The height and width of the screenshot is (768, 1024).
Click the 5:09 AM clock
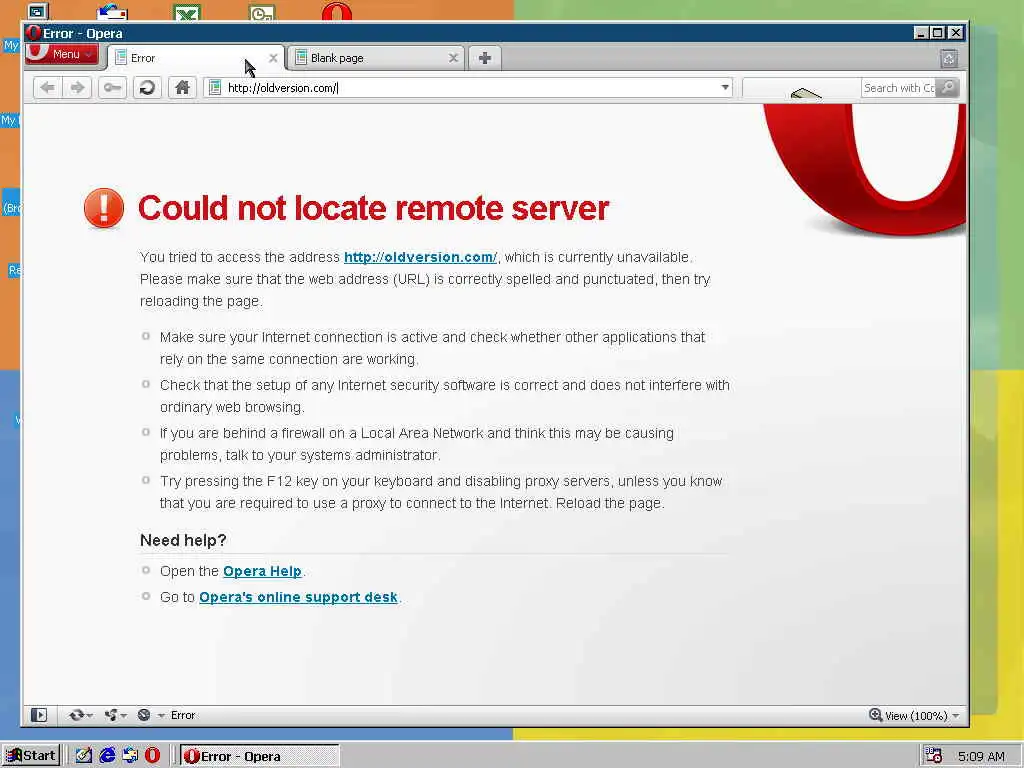pos(981,756)
